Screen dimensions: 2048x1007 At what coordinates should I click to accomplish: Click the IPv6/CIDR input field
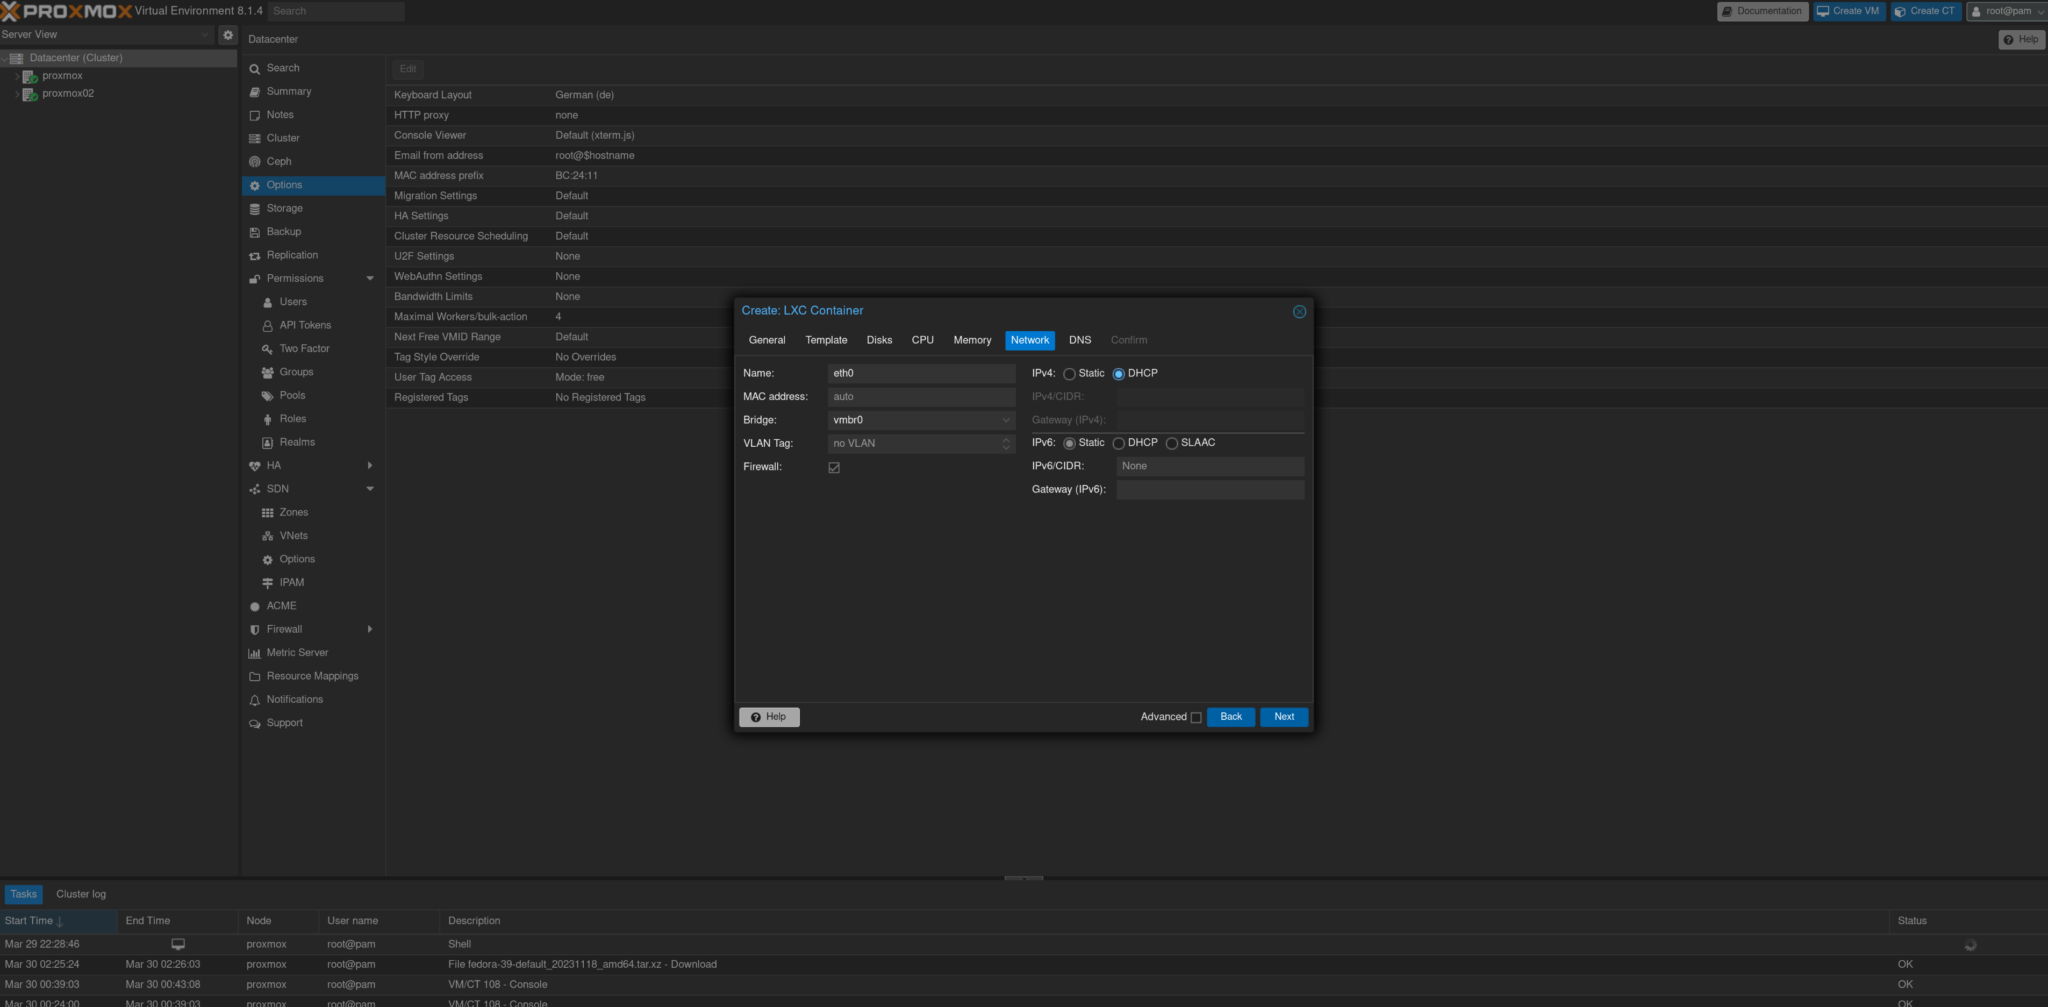(x=1210, y=466)
